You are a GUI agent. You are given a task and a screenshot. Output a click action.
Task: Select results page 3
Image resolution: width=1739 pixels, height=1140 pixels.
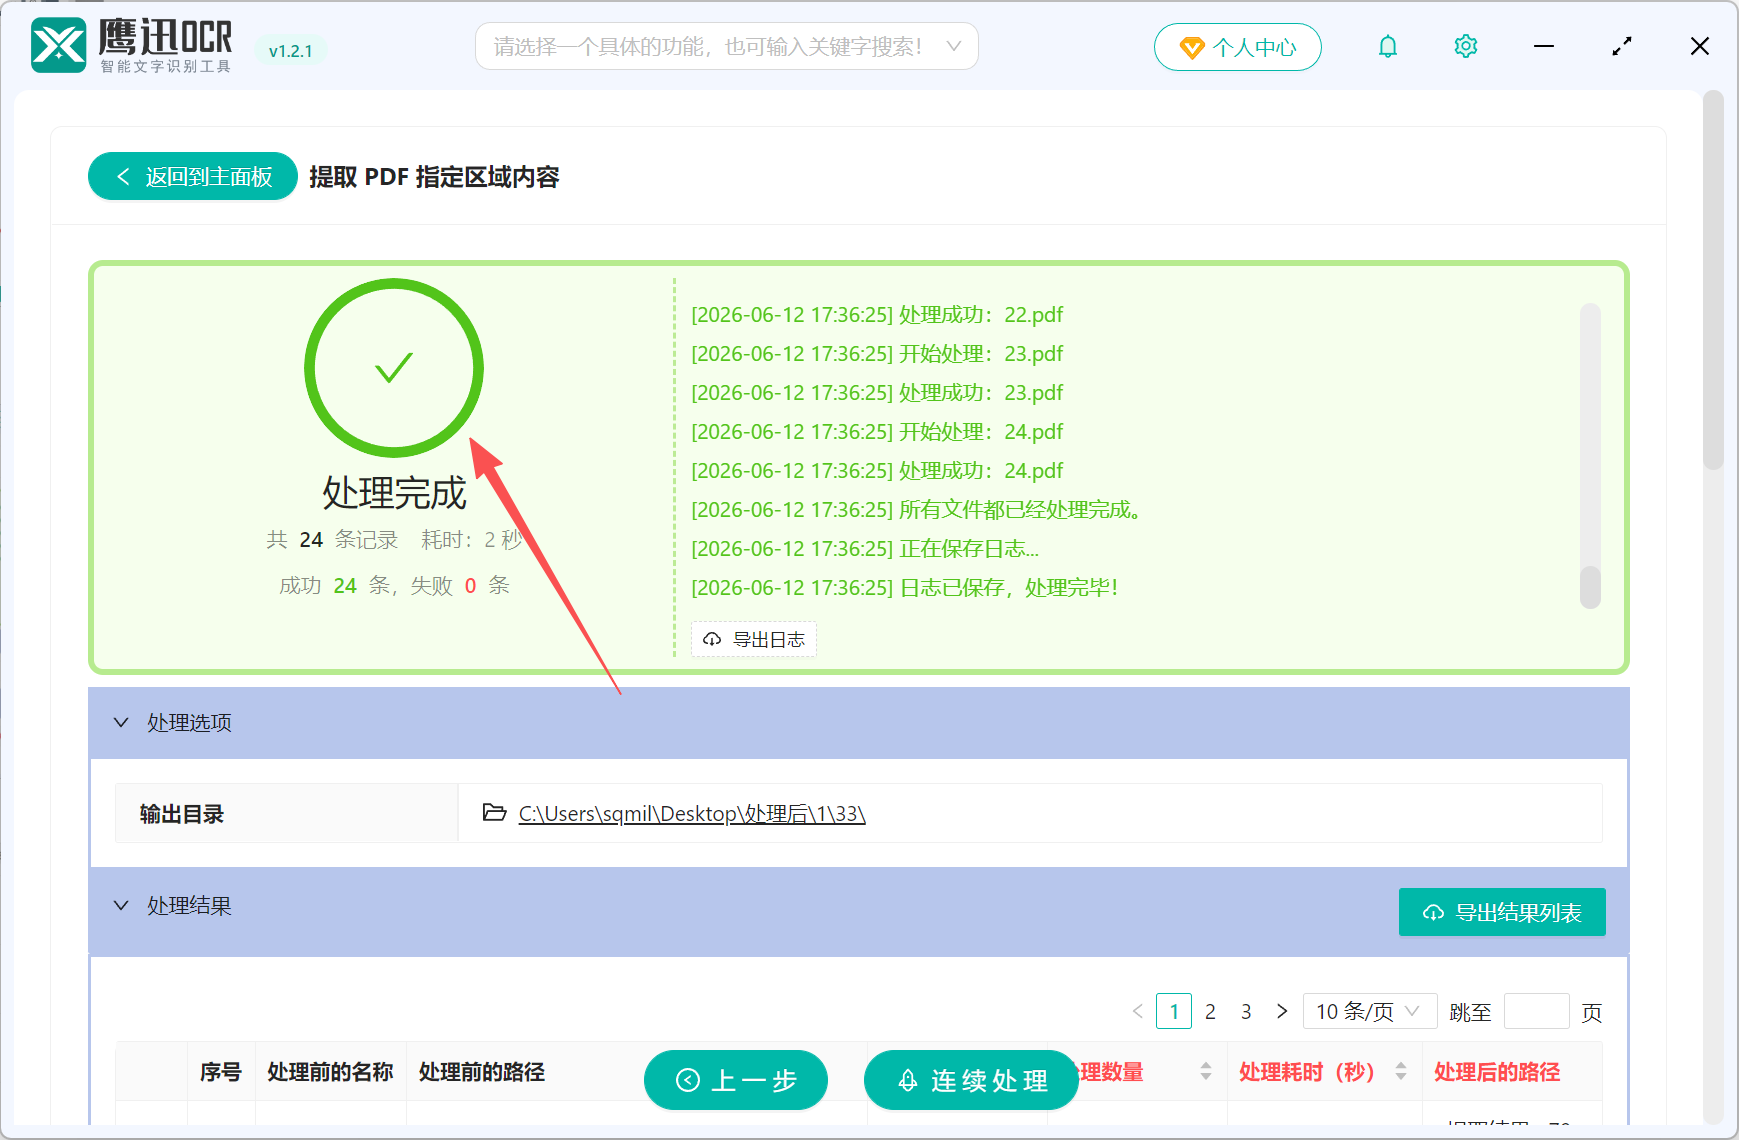pos(1246,1011)
